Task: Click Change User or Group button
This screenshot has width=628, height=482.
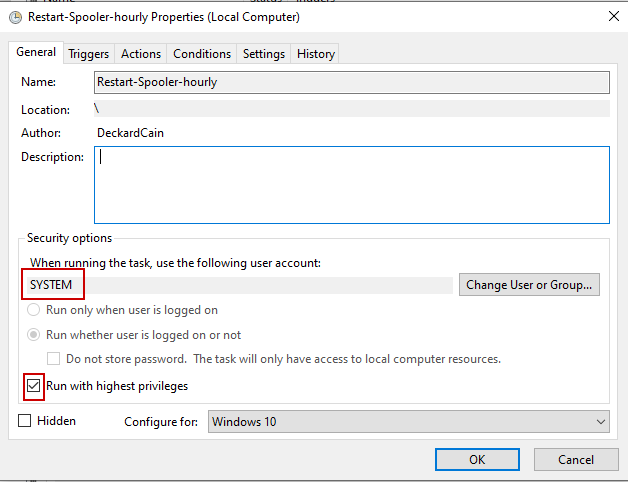Action: 530,285
